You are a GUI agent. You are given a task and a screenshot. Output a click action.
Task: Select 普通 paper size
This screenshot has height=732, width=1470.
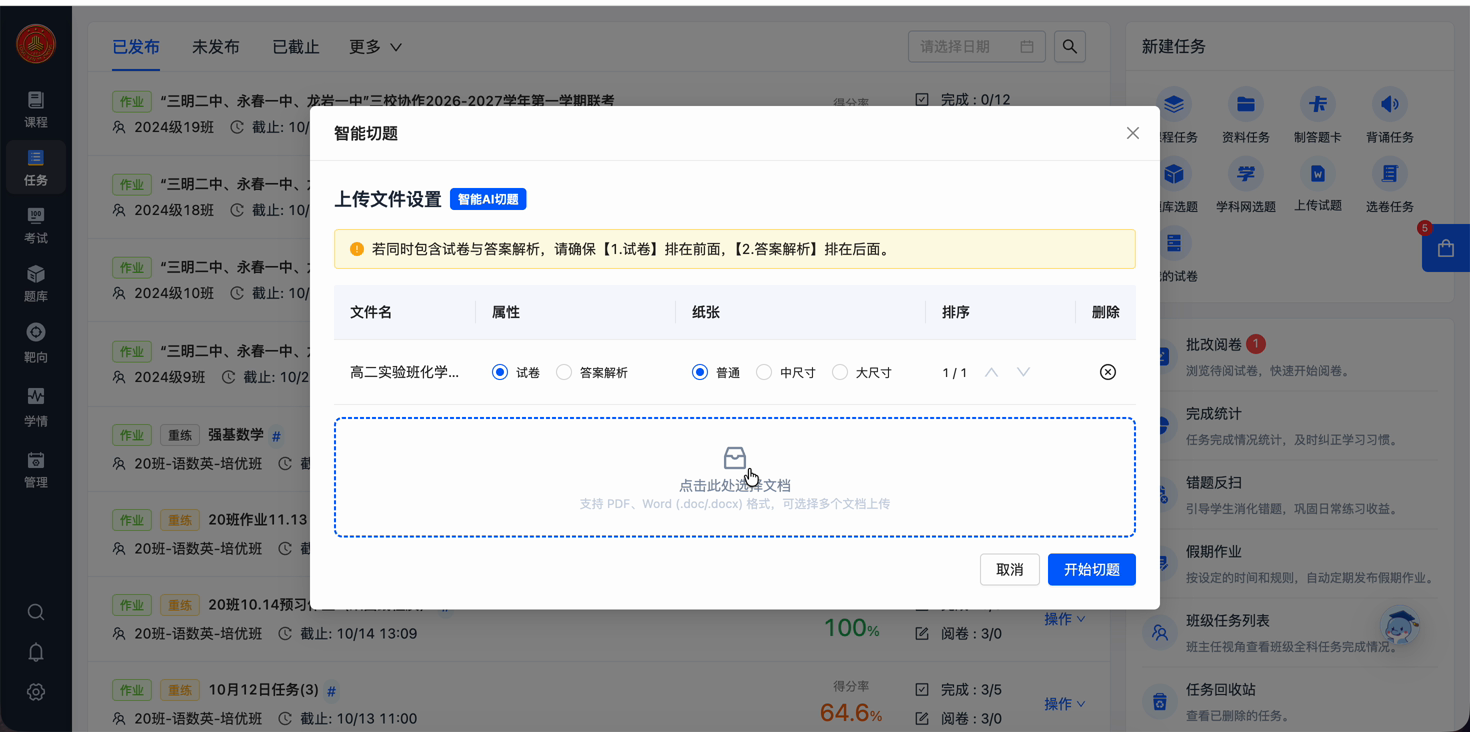click(700, 372)
